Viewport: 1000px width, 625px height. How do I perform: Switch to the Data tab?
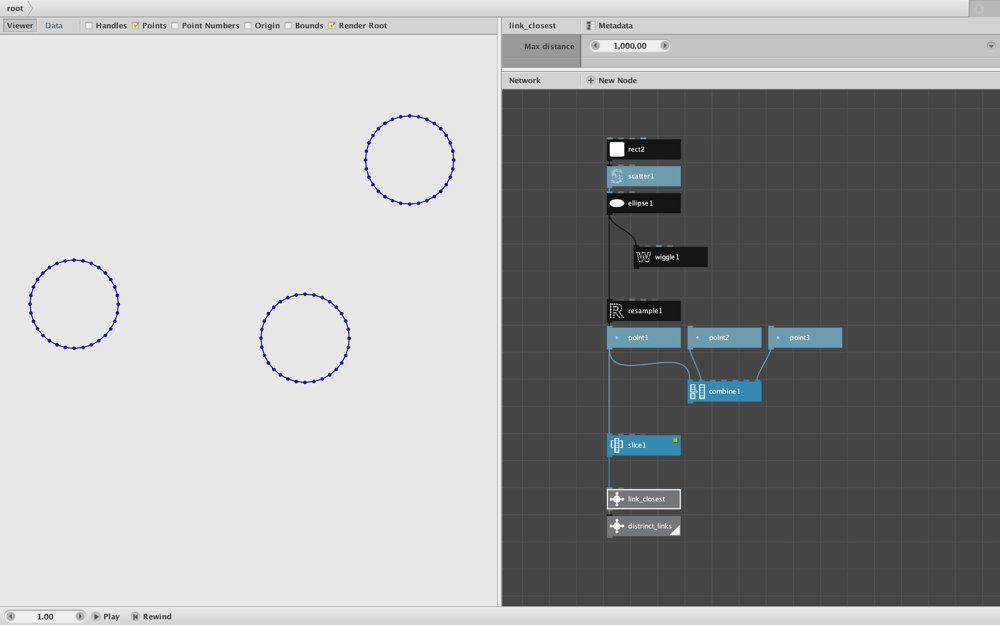(54, 26)
